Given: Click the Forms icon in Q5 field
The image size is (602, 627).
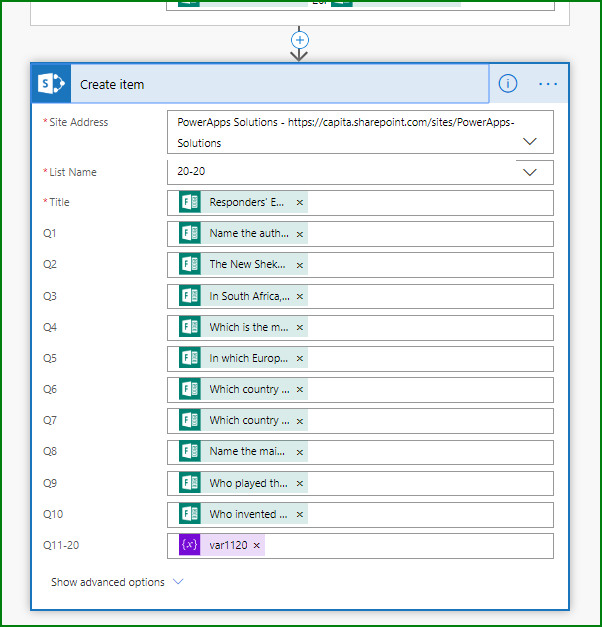Looking at the screenshot, I should pyautogui.click(x=190, y=358).
